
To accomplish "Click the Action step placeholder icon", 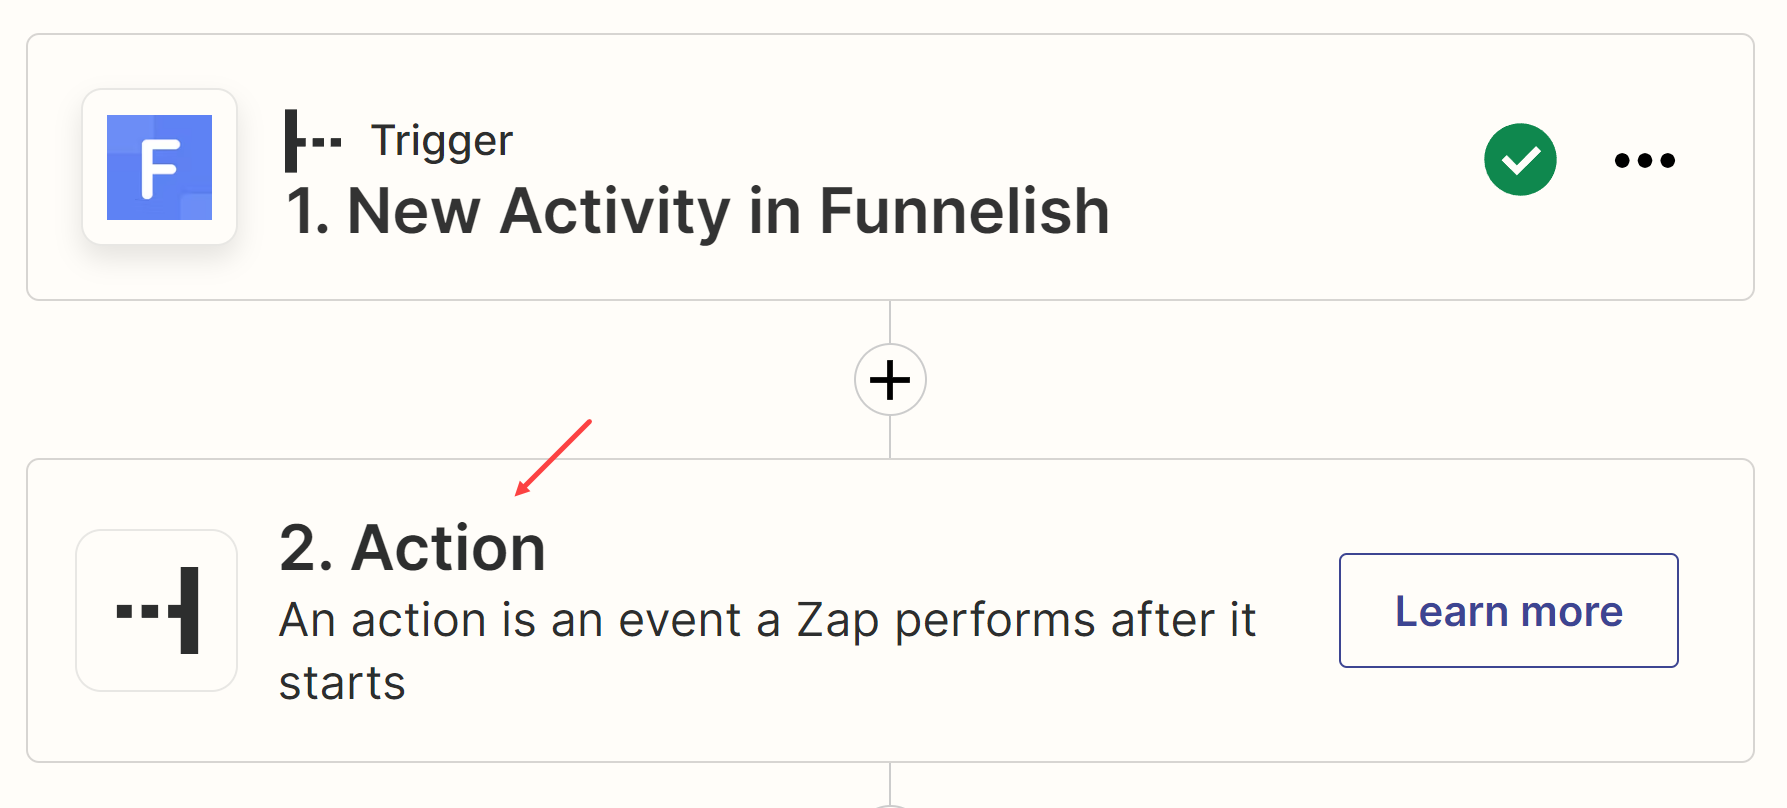I will (x=157, y=610).
